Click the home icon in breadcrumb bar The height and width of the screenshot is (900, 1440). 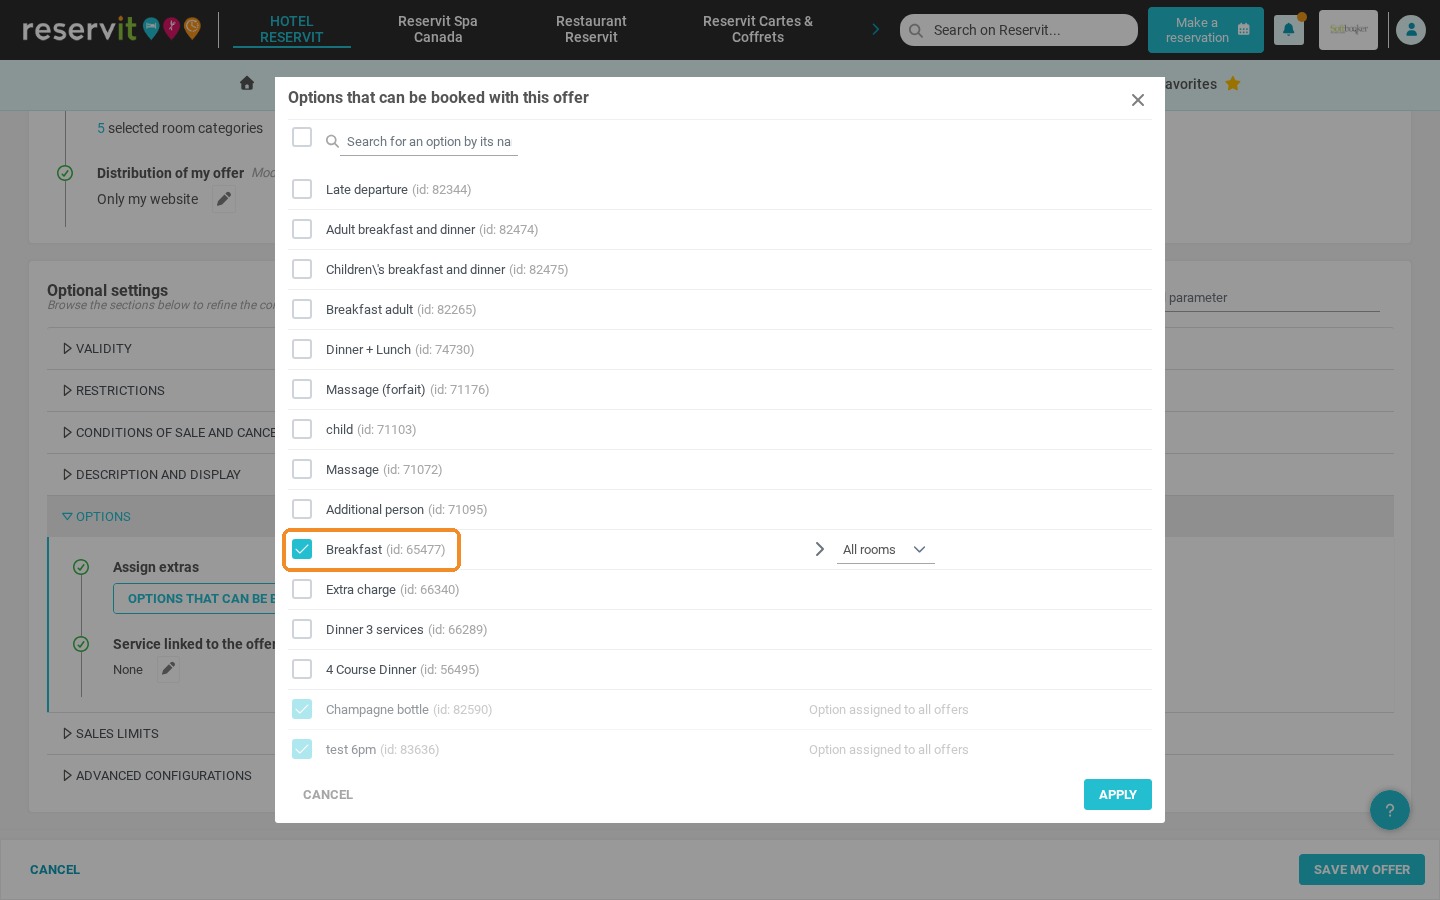[247, 83]
